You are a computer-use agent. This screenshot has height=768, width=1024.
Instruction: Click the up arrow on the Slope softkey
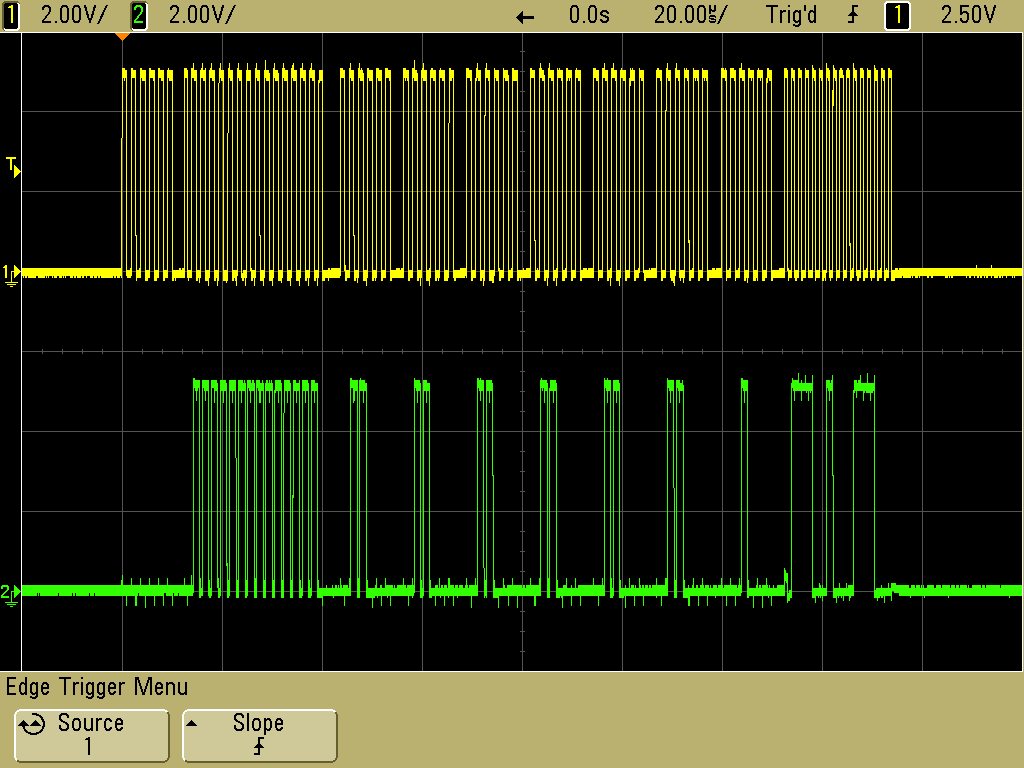[191, 723]
